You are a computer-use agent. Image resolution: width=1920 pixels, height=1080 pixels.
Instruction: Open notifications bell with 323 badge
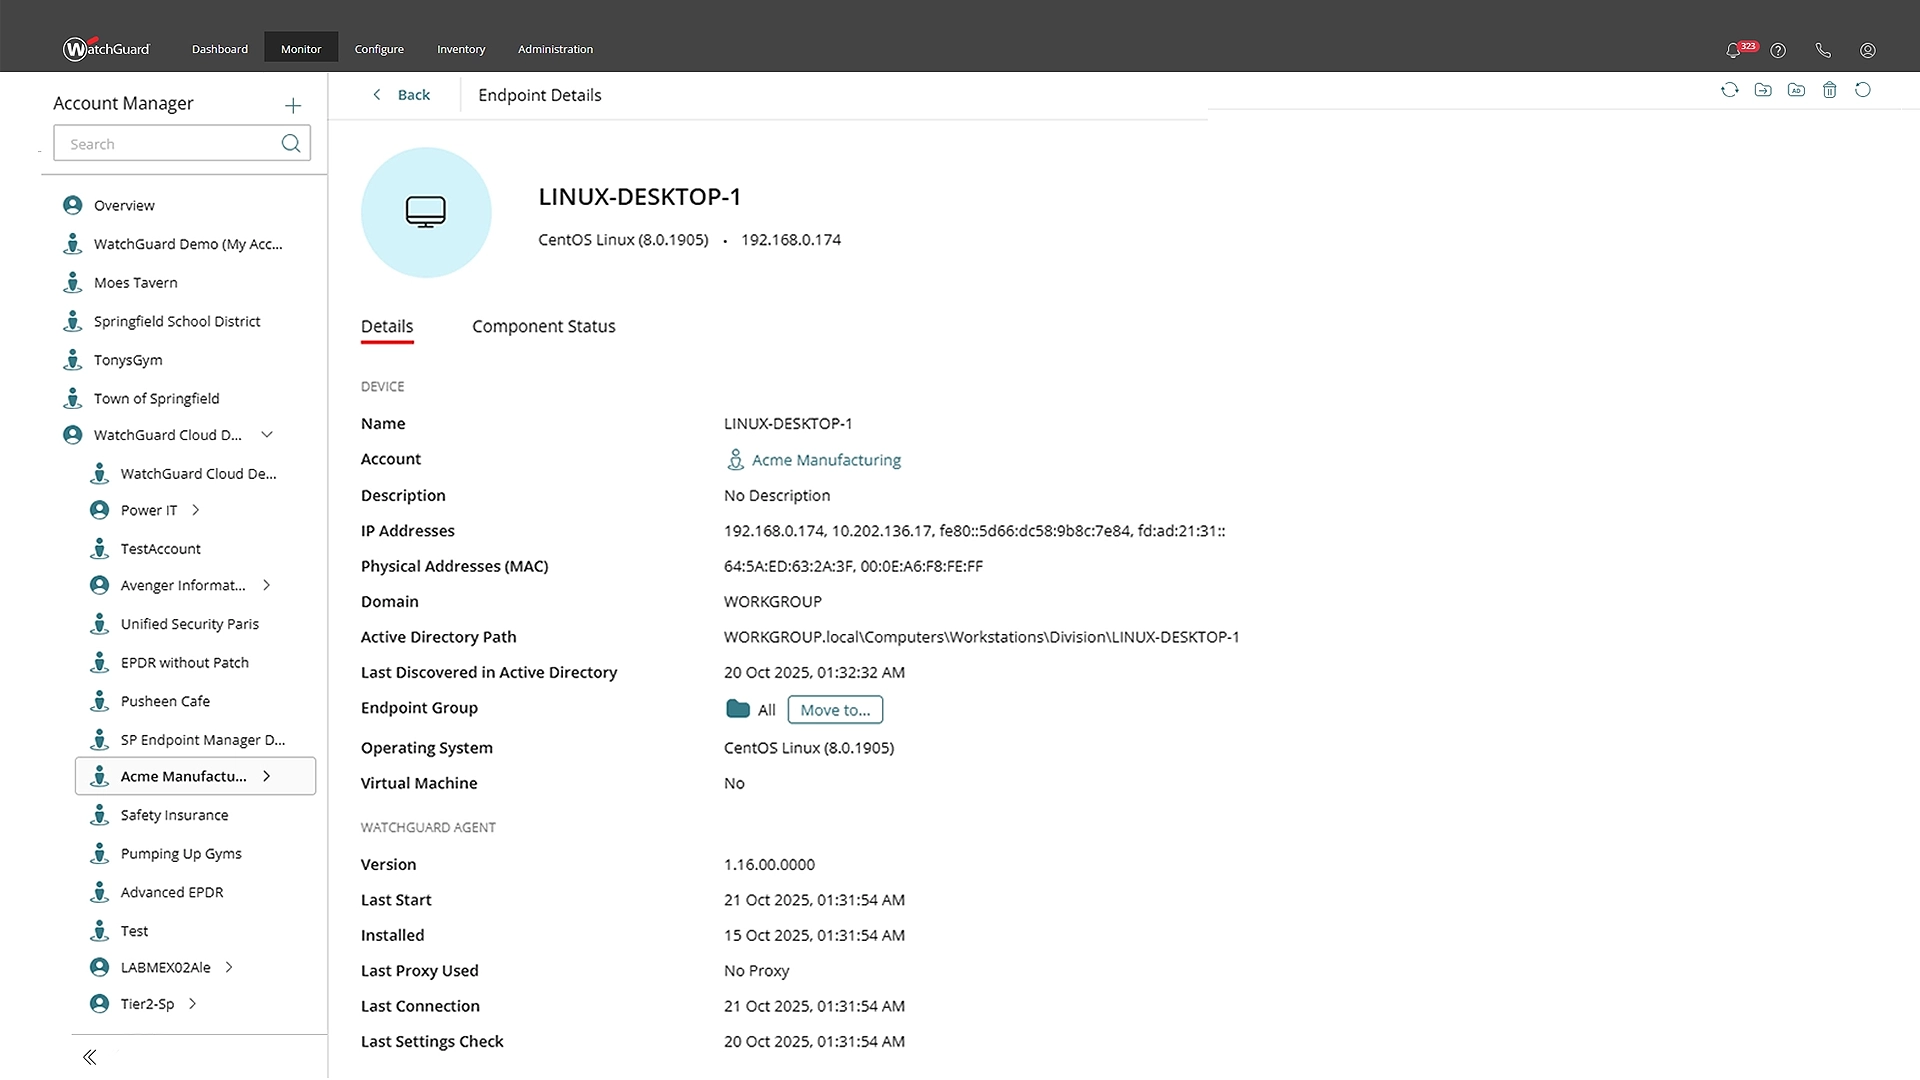click(x=1734, y=50)
